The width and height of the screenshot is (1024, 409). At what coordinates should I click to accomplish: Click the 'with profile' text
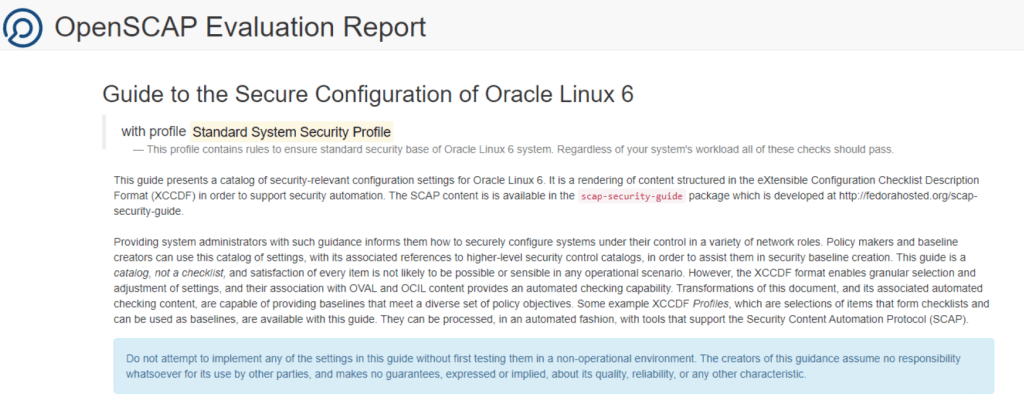point(153,132)
